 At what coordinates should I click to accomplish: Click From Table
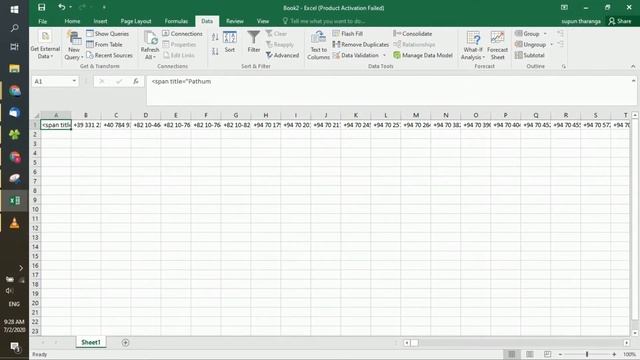click(104, 44)
